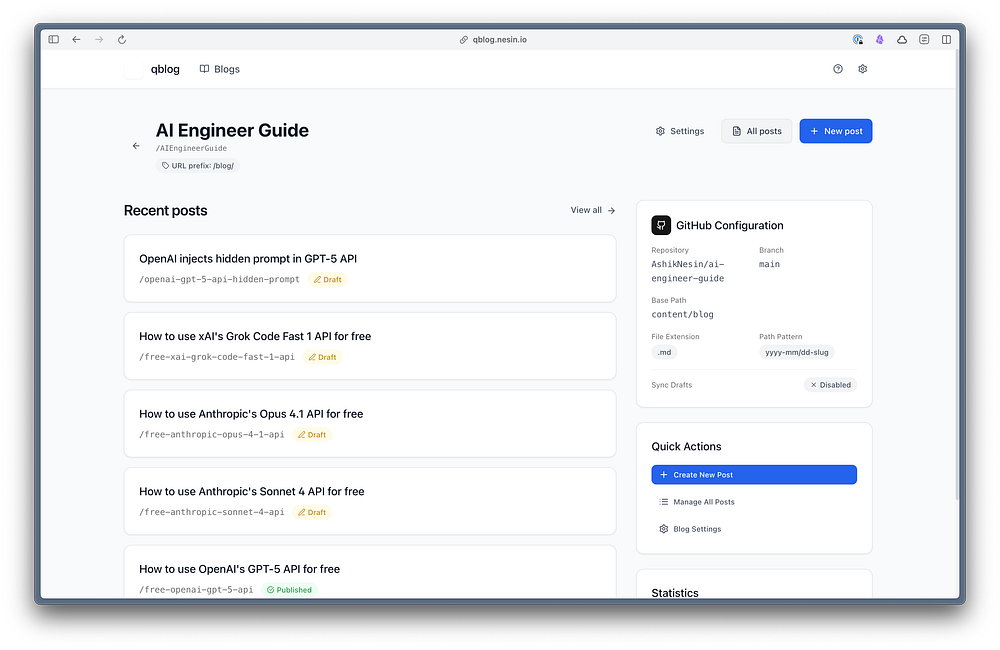Click the GitHub logo icon in configuration card
Viewport: 1000px width, 650px height.
[661, 225]
